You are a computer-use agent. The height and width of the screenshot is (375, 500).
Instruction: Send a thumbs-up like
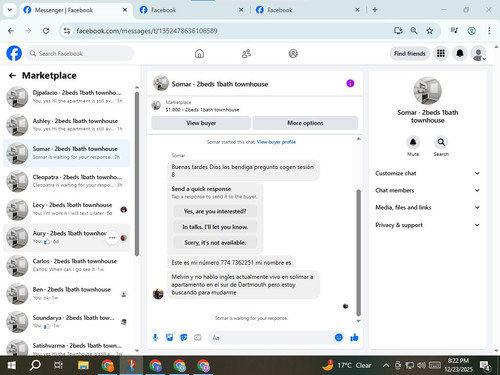(354, 338)
